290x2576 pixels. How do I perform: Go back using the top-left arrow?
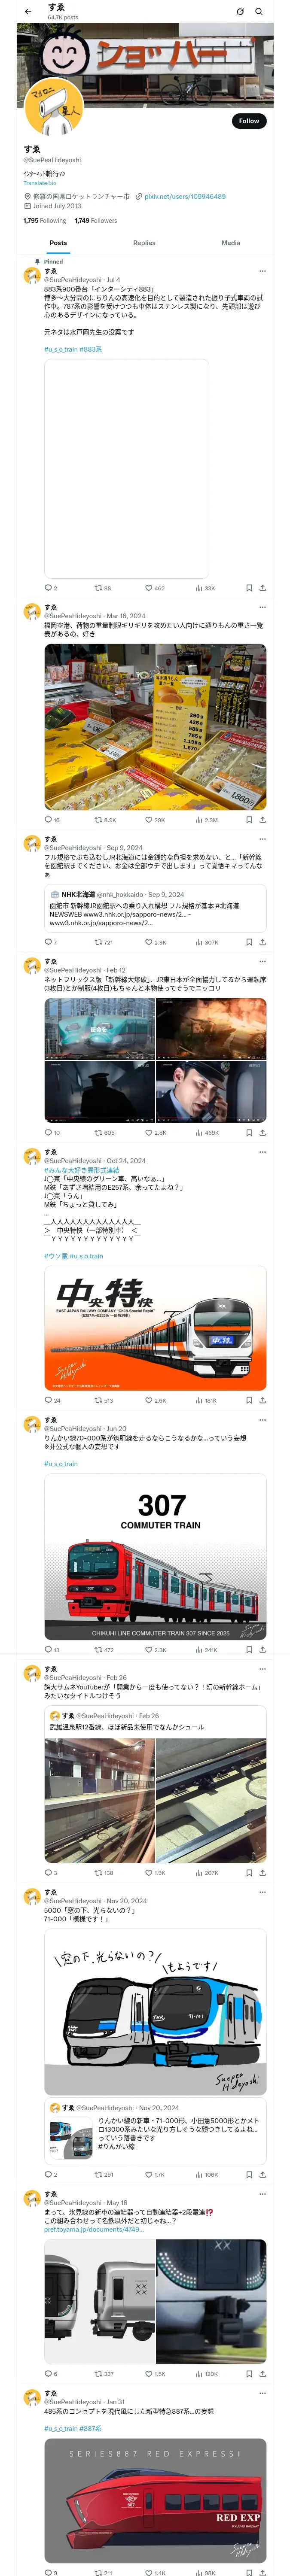pyautogui.click(x=28, y=11)
